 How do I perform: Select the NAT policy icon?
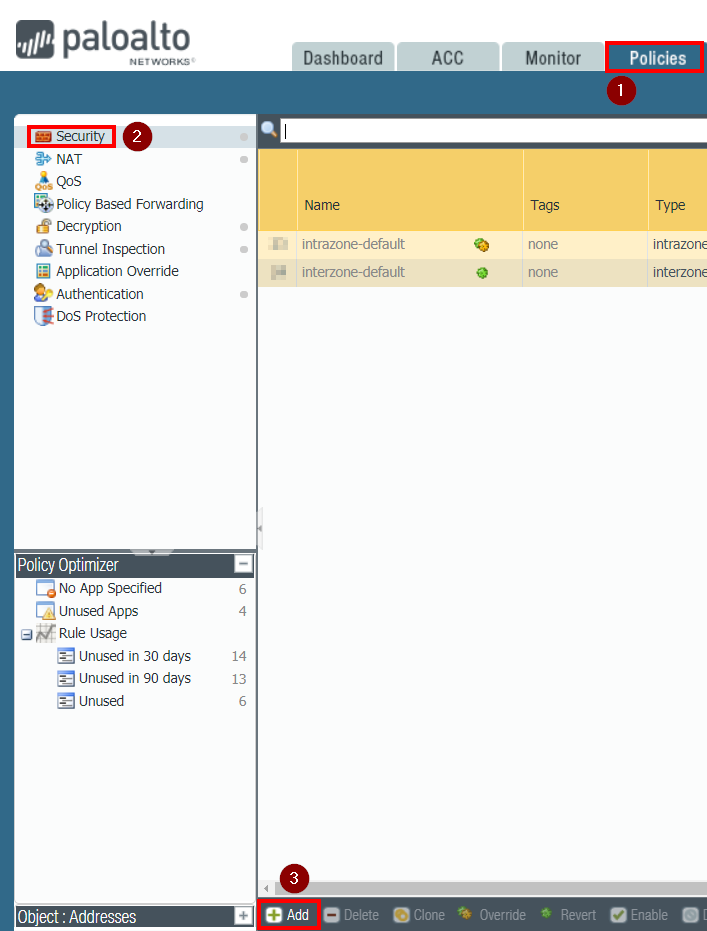(43, 159)
